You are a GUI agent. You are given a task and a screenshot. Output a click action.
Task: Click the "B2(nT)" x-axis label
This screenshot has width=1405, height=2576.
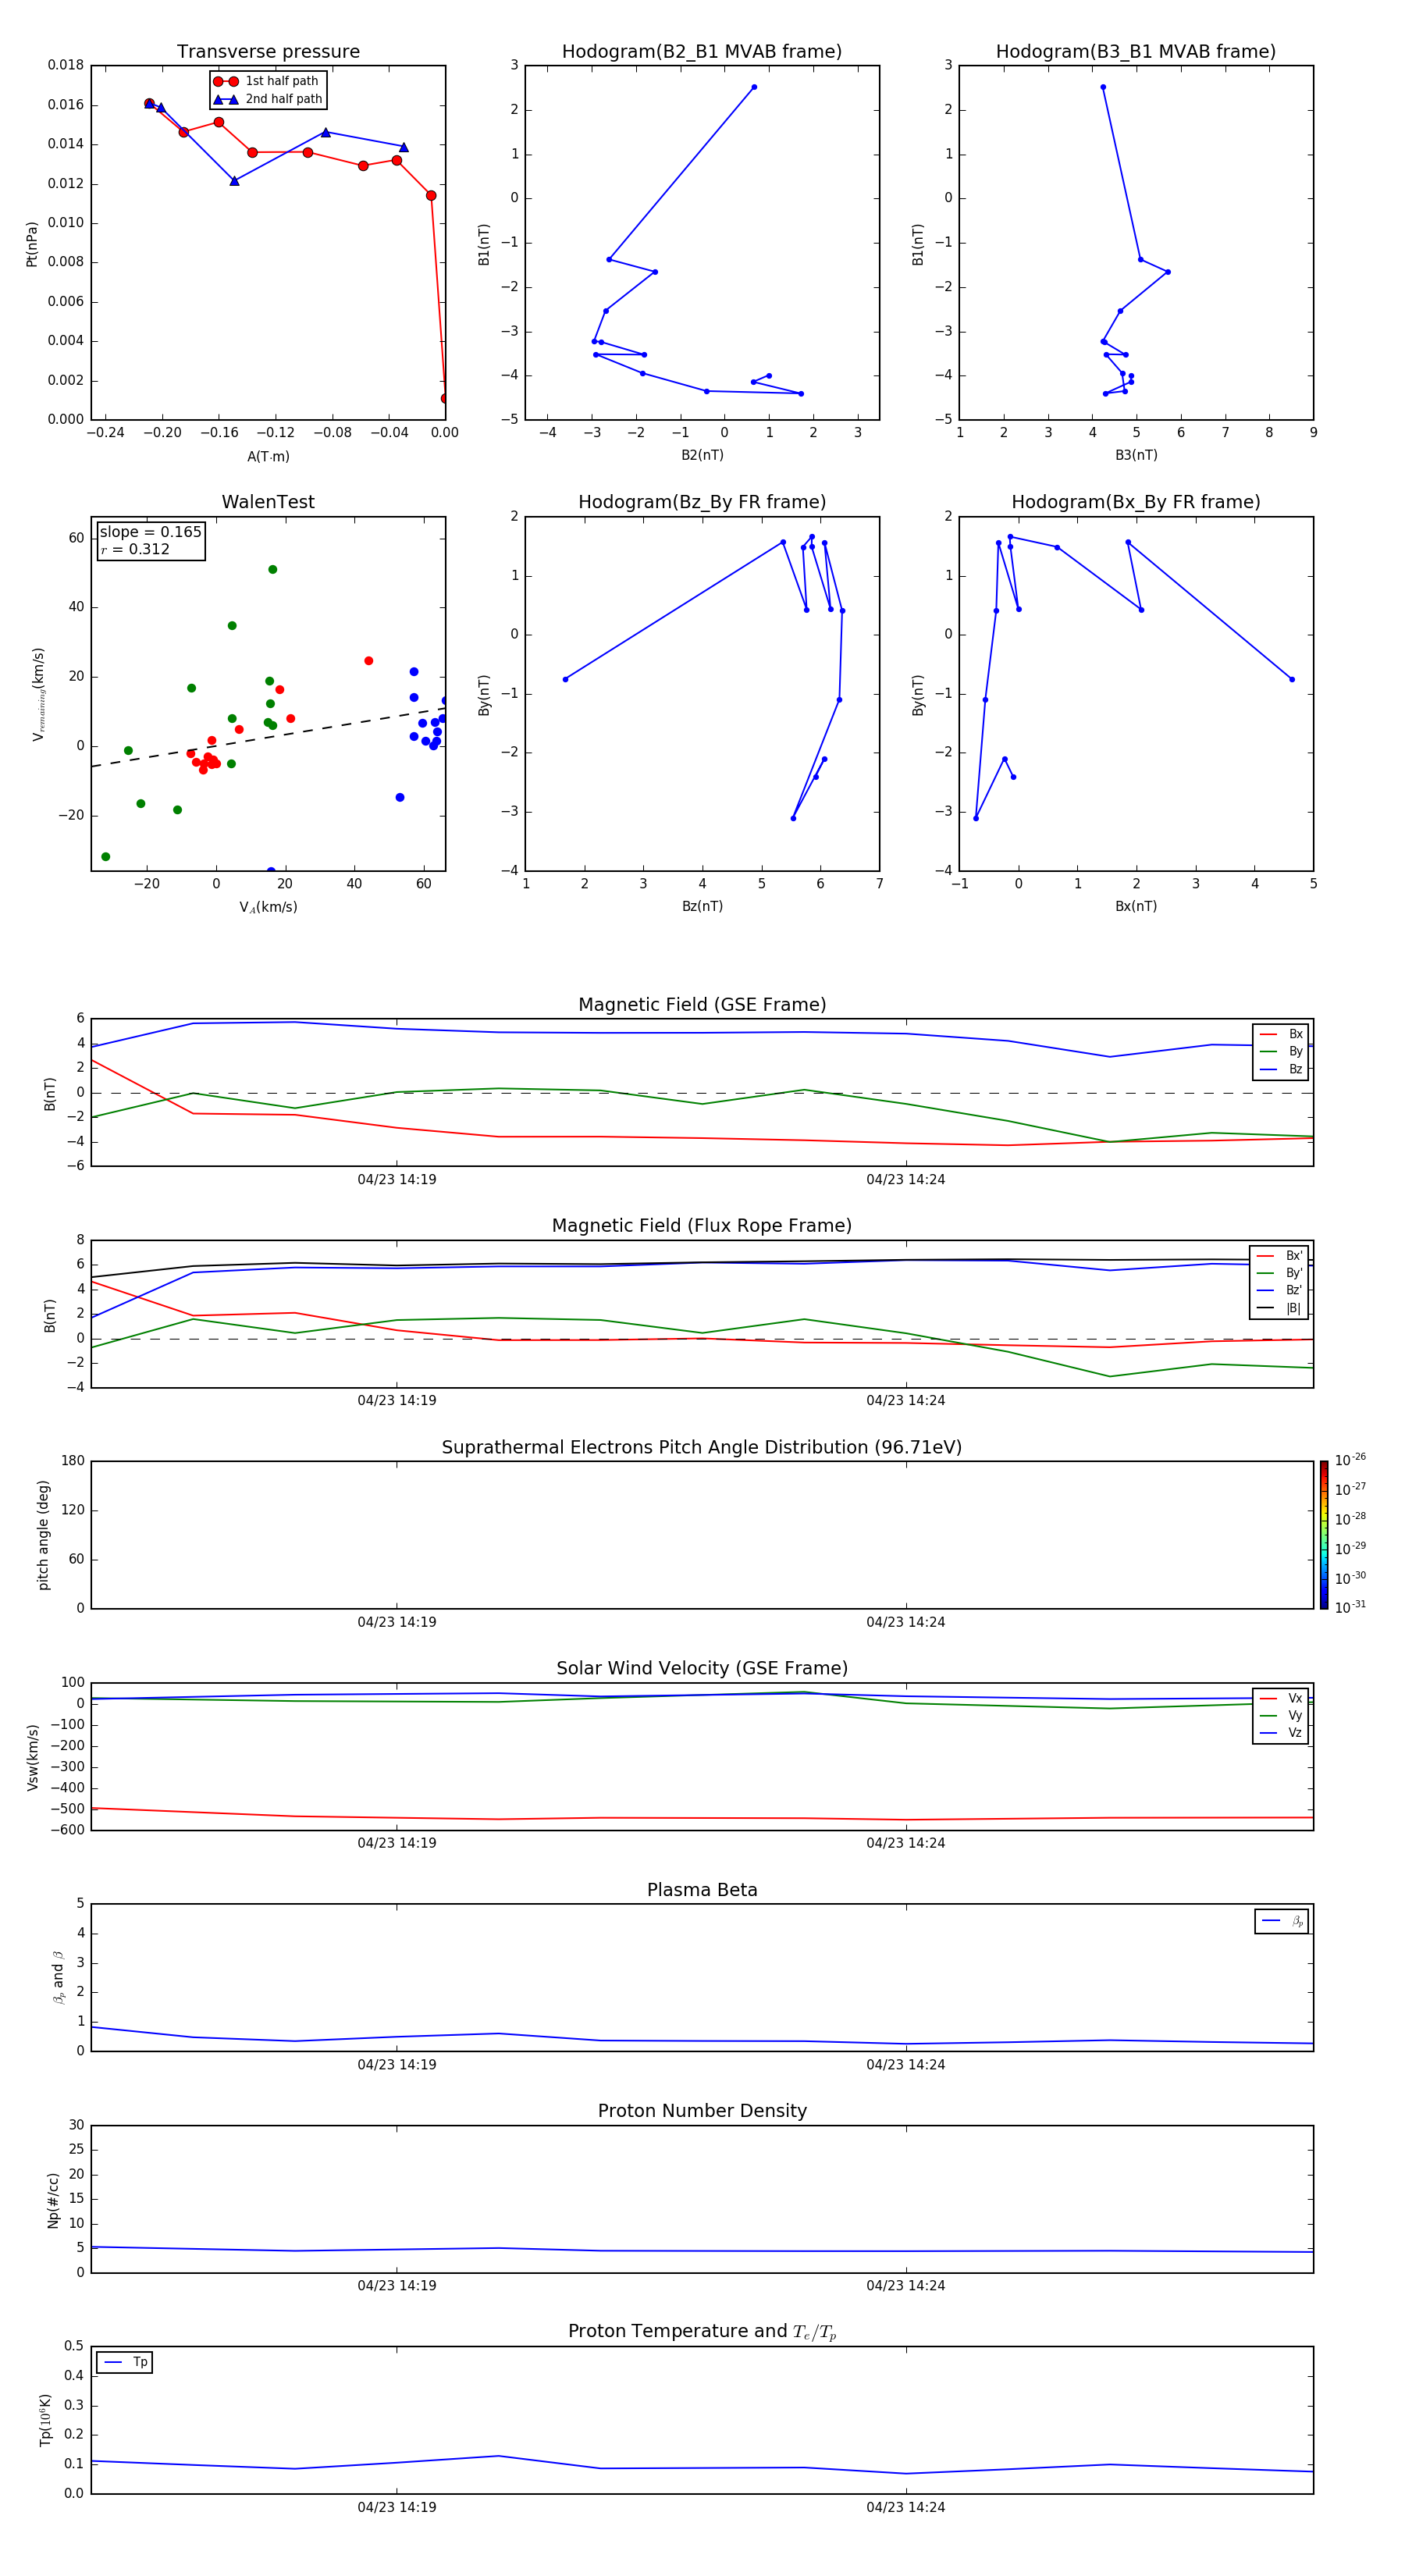pyautogui.click(x=702, y=455)
